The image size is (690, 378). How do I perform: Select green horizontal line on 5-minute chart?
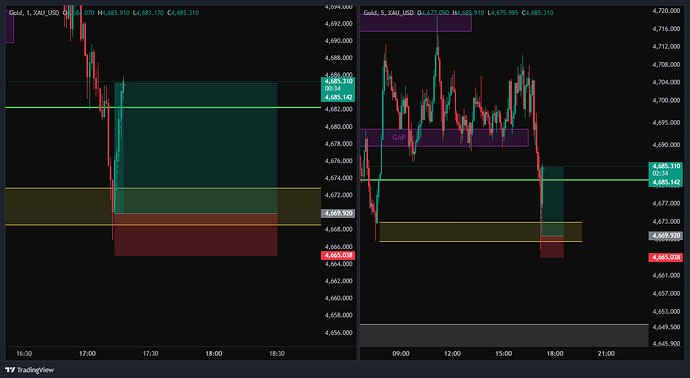504,180
